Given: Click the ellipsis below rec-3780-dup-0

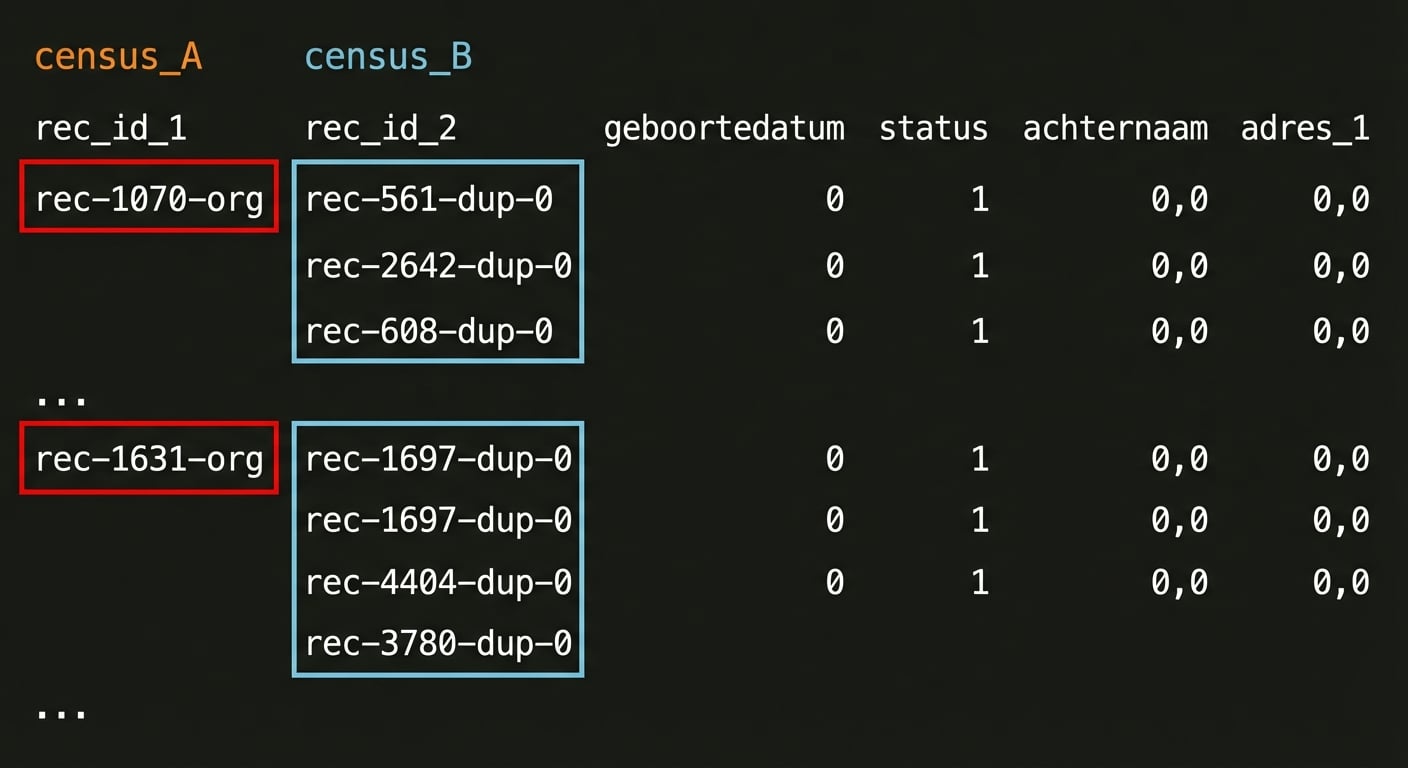Looking at the screenshot, I should [x=61, y=712].
